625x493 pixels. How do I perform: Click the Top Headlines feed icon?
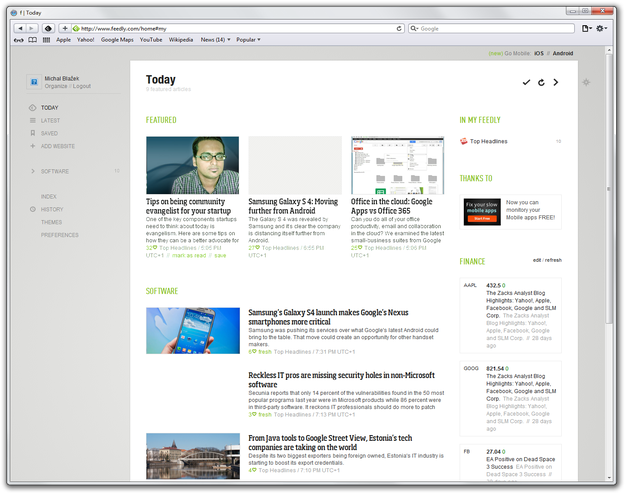(464, 141)
